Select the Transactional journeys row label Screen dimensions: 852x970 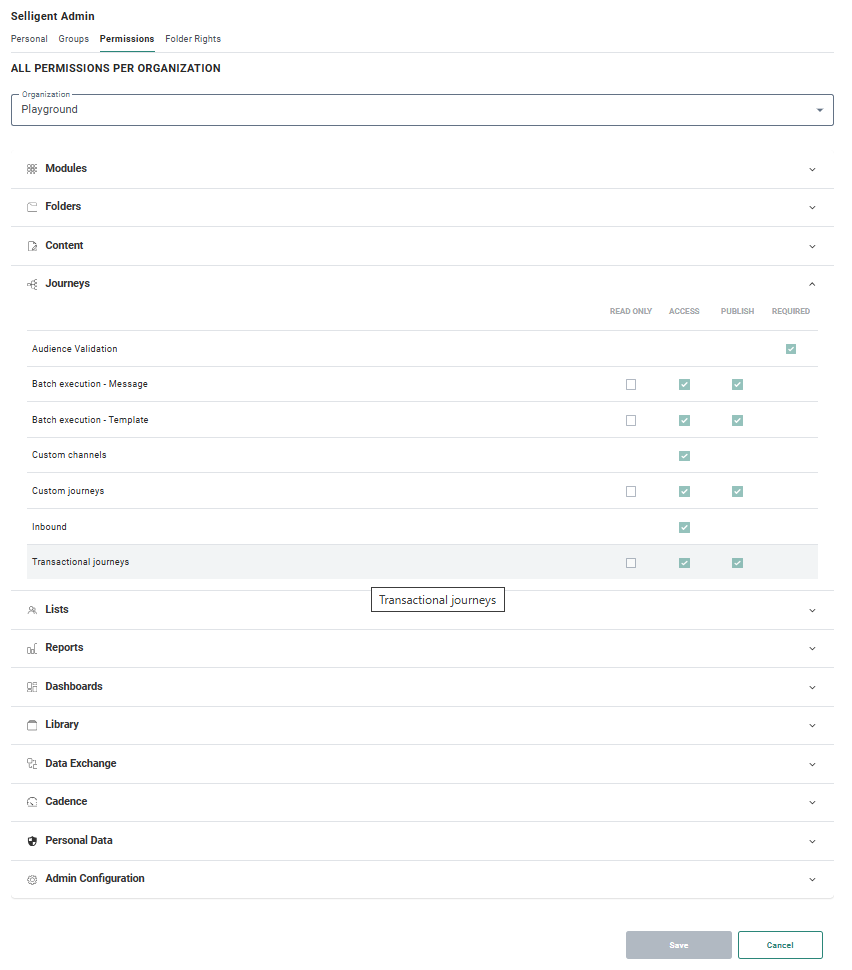click(x=80, y=562)
